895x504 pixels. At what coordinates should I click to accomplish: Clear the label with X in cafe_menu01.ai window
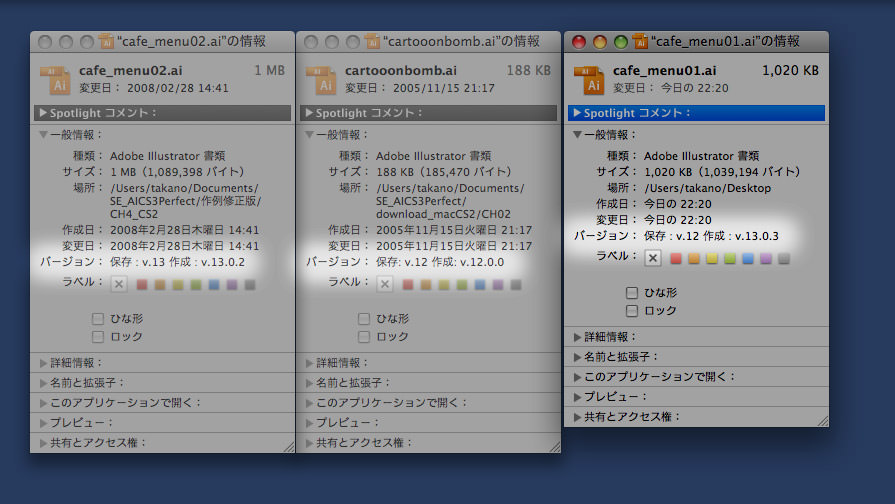(x=652, y=258)
